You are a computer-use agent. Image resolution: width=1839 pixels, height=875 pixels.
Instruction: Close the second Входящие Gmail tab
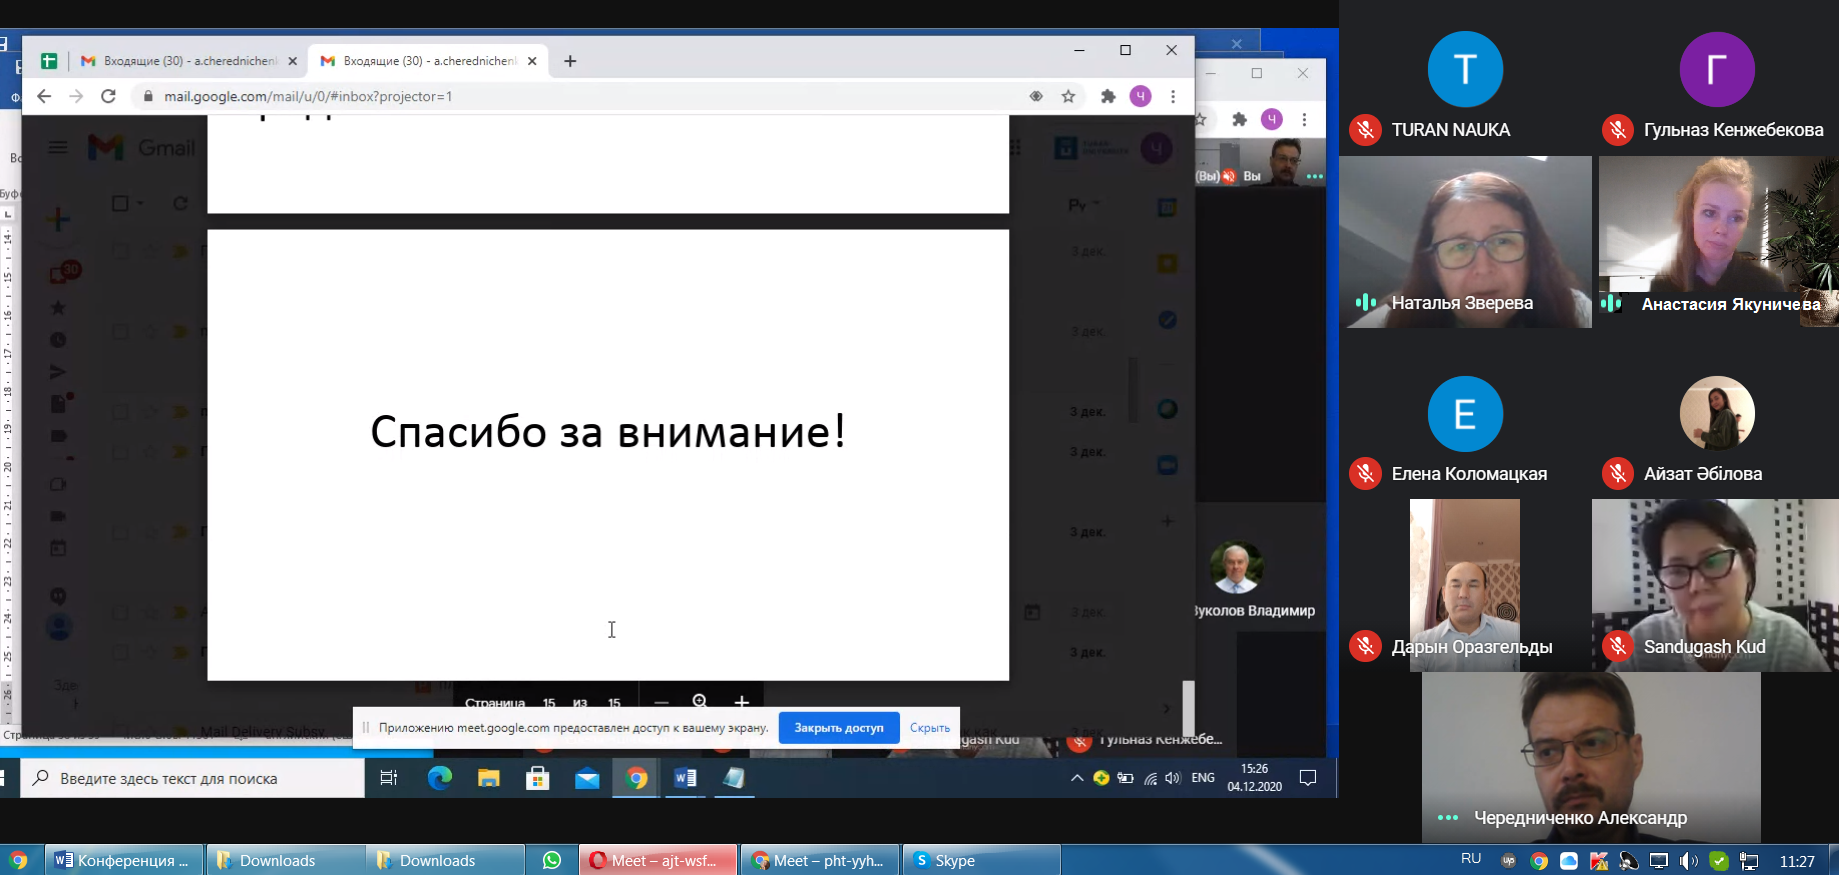tap(532, 61)
